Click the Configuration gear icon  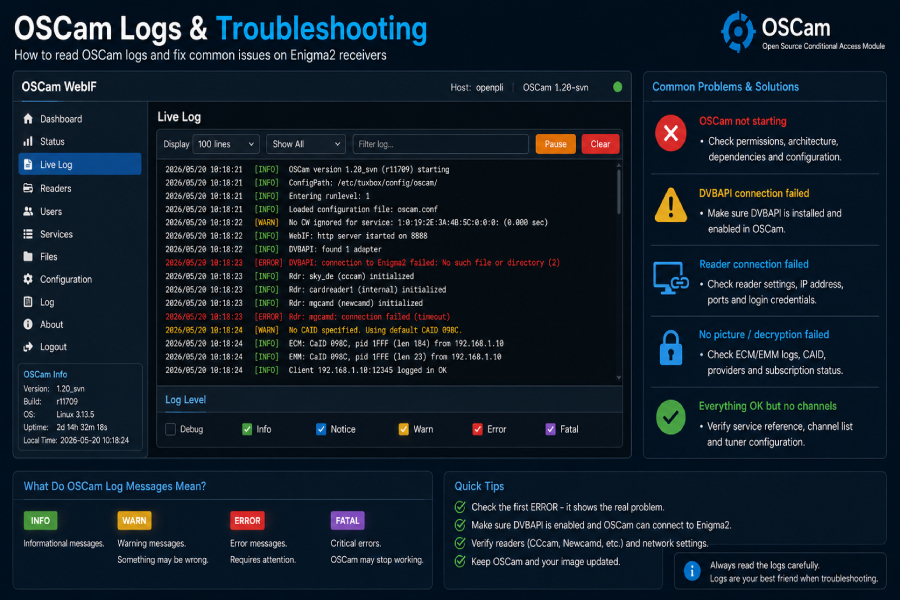tap(28, 279)
